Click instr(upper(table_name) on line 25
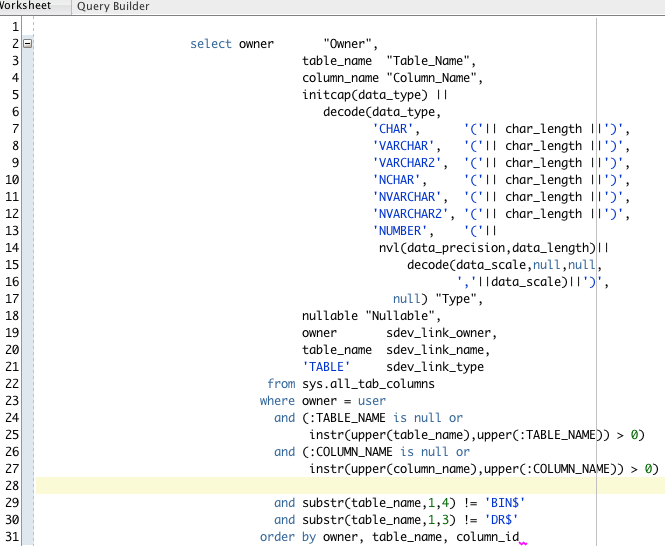665x546 pixels. [389, 435]
